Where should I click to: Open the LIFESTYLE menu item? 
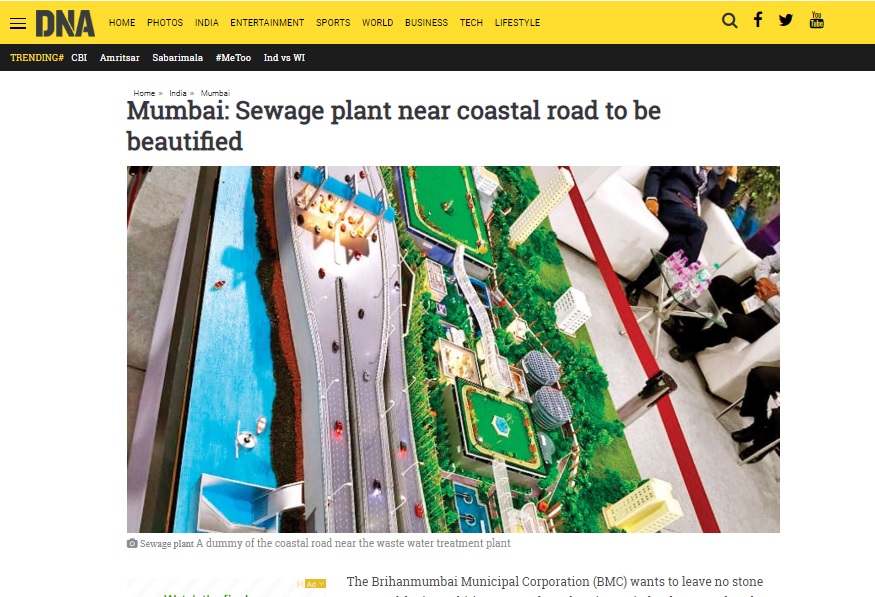517,23
